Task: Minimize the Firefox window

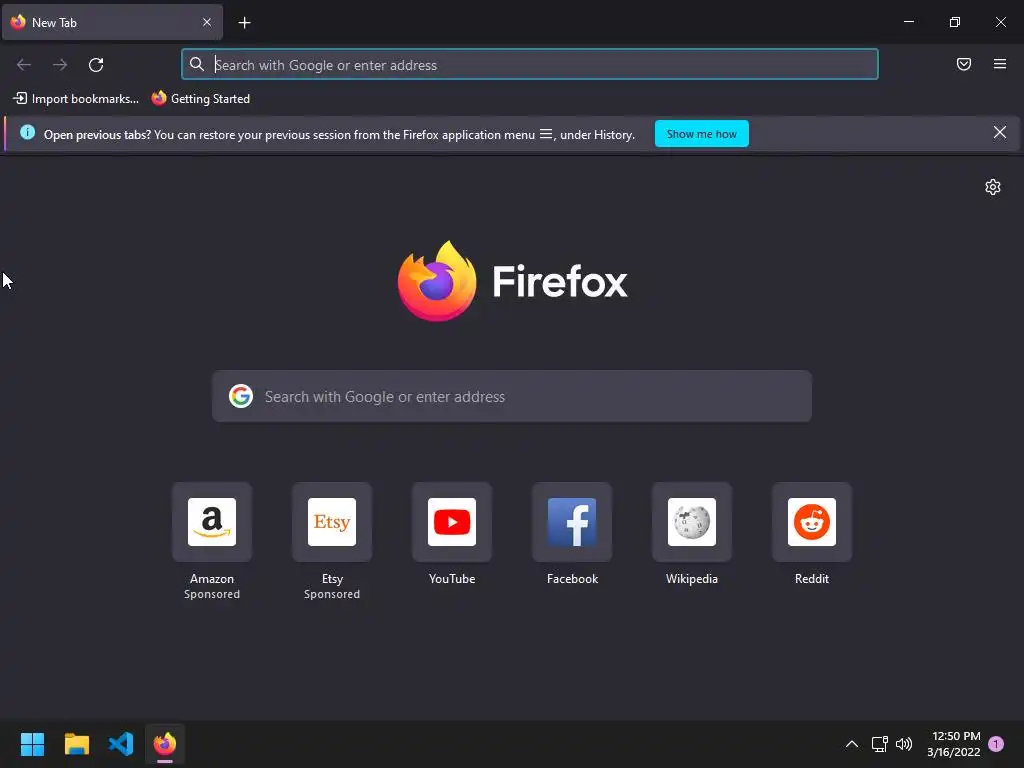Action: [908, 22]
